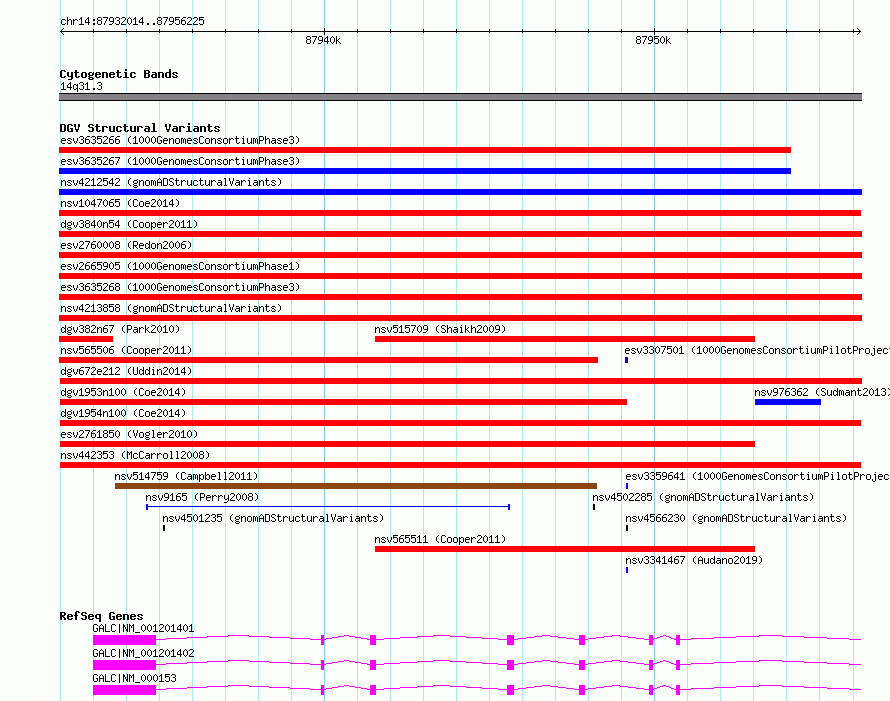Click the chr14:87932014..87956225 coordinate text
Image resolution: width=890 pixels, height=701 pixels.
click(132, 22)
